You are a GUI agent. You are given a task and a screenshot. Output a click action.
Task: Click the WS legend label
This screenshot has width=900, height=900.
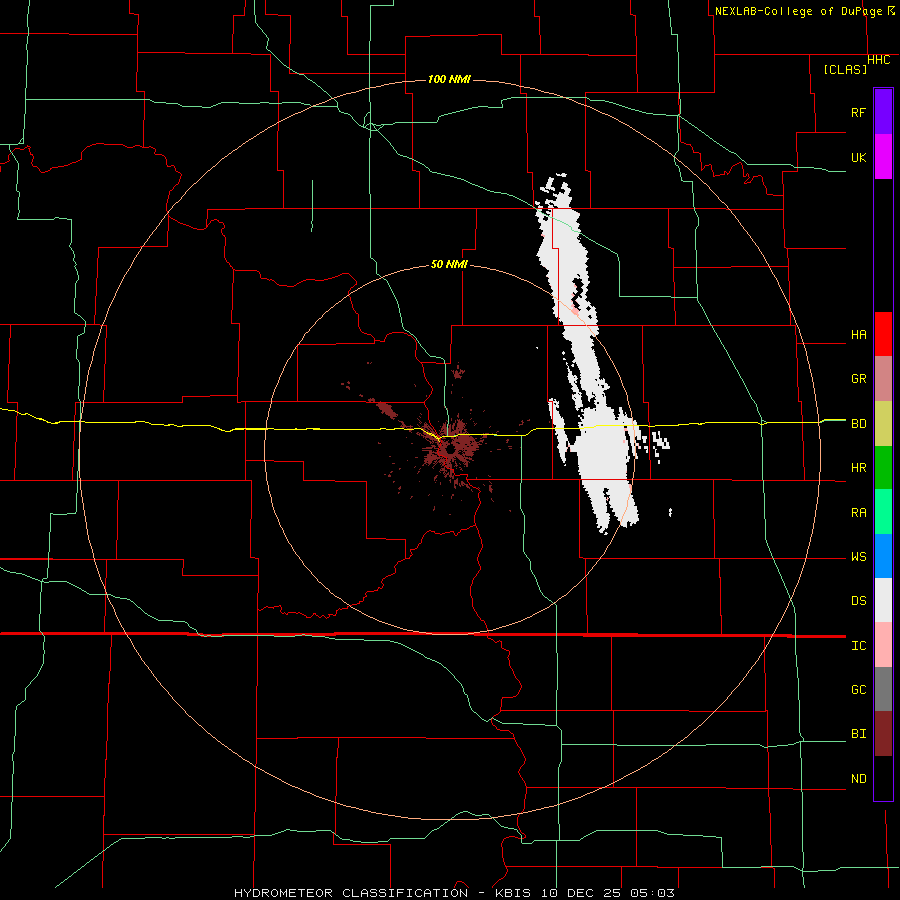point(858,556)
